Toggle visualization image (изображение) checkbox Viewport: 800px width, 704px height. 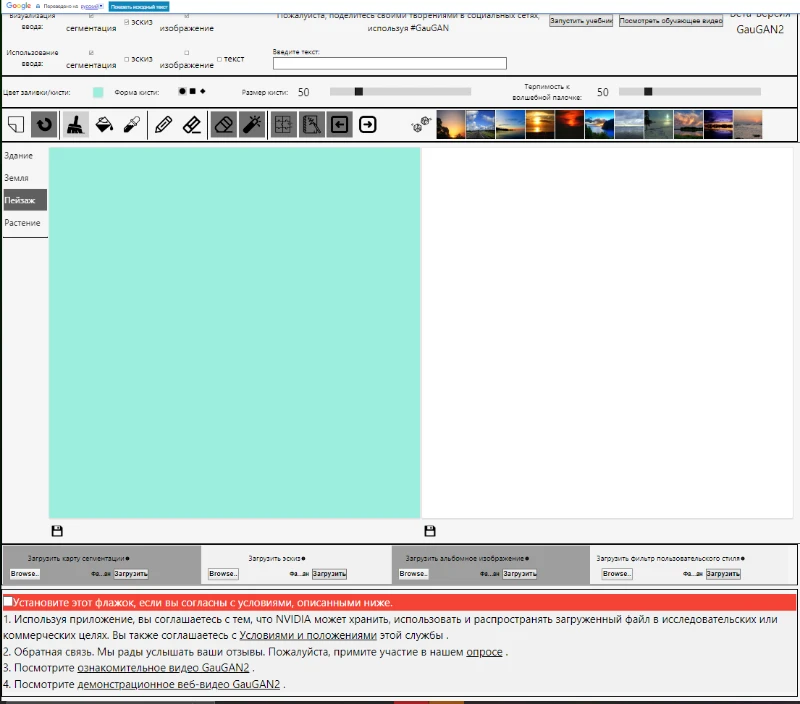187,16
